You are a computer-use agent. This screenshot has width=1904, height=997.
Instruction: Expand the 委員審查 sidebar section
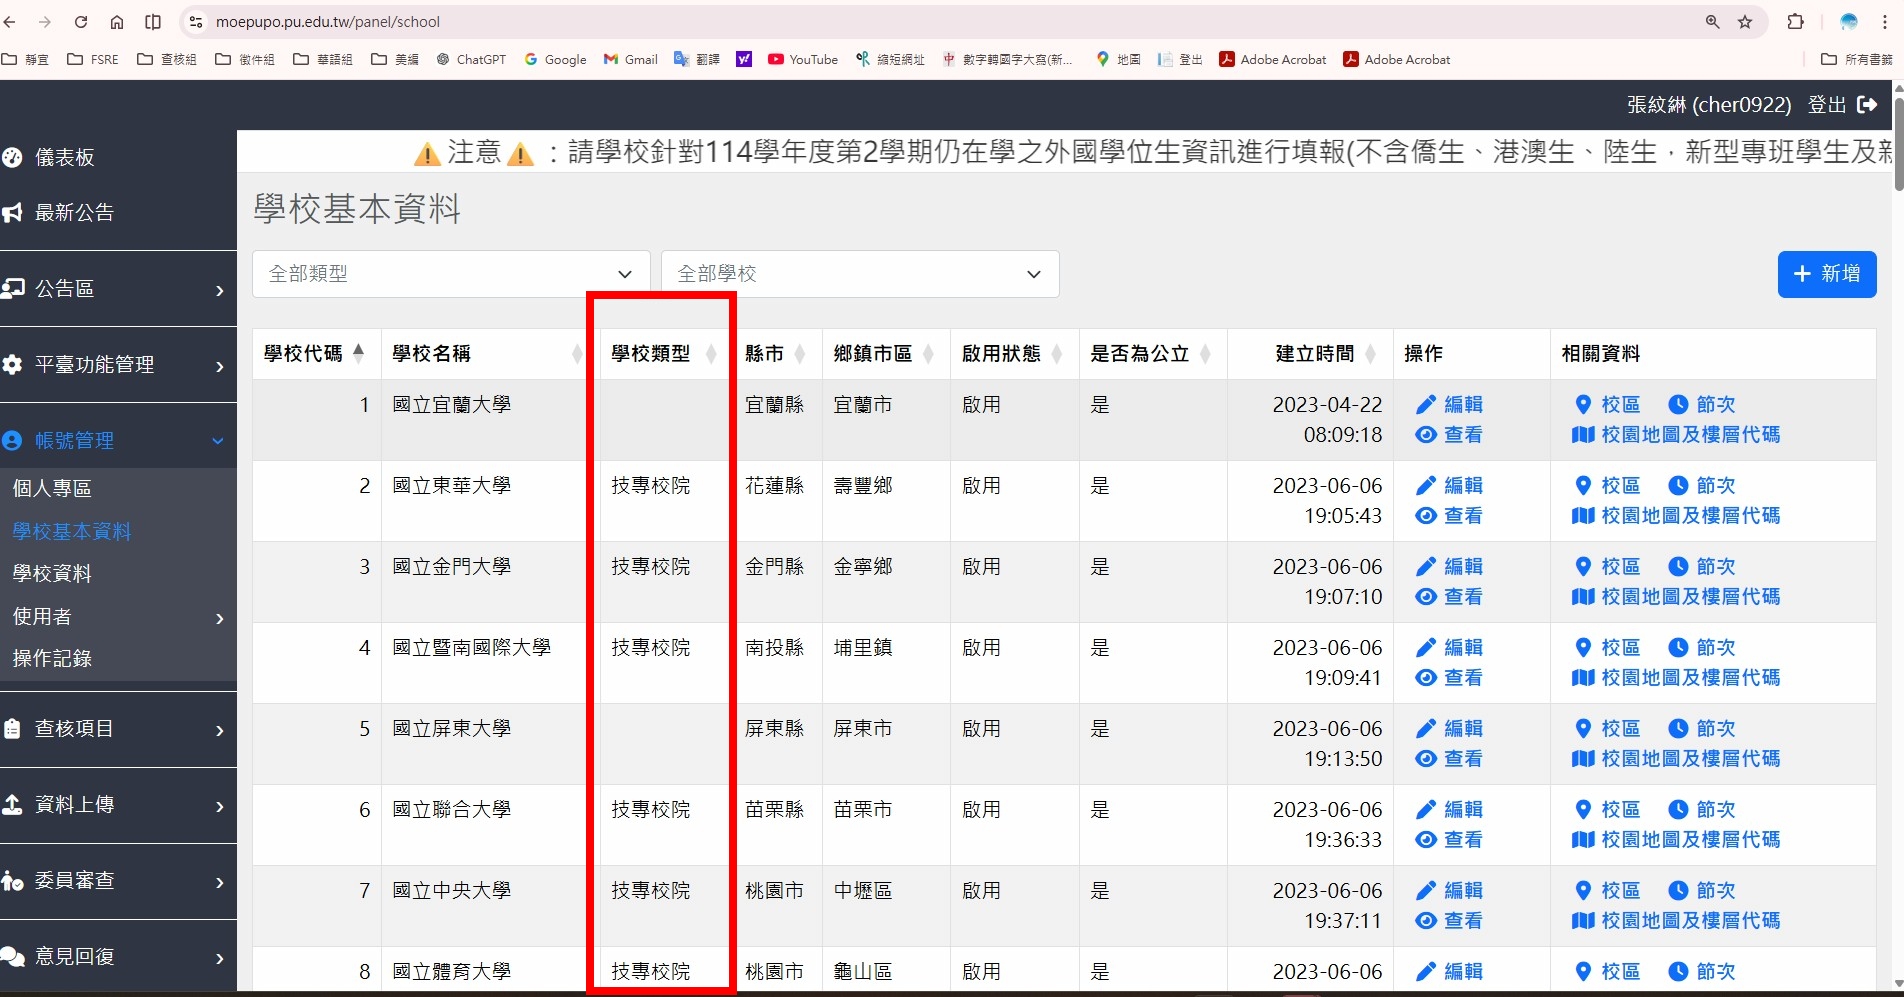click(118, 881)
